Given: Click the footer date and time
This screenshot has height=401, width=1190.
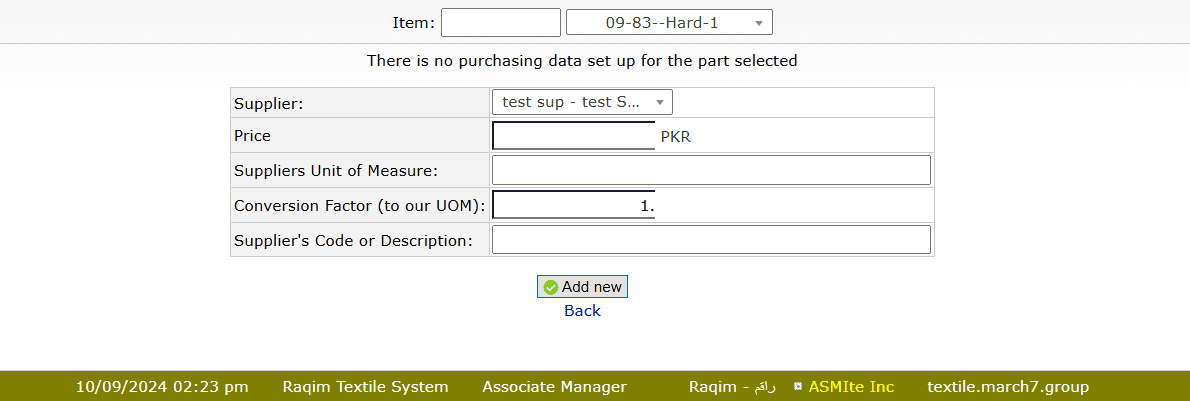Looking at the screenshot, I should pyautogui.click(x=162, y=387).
